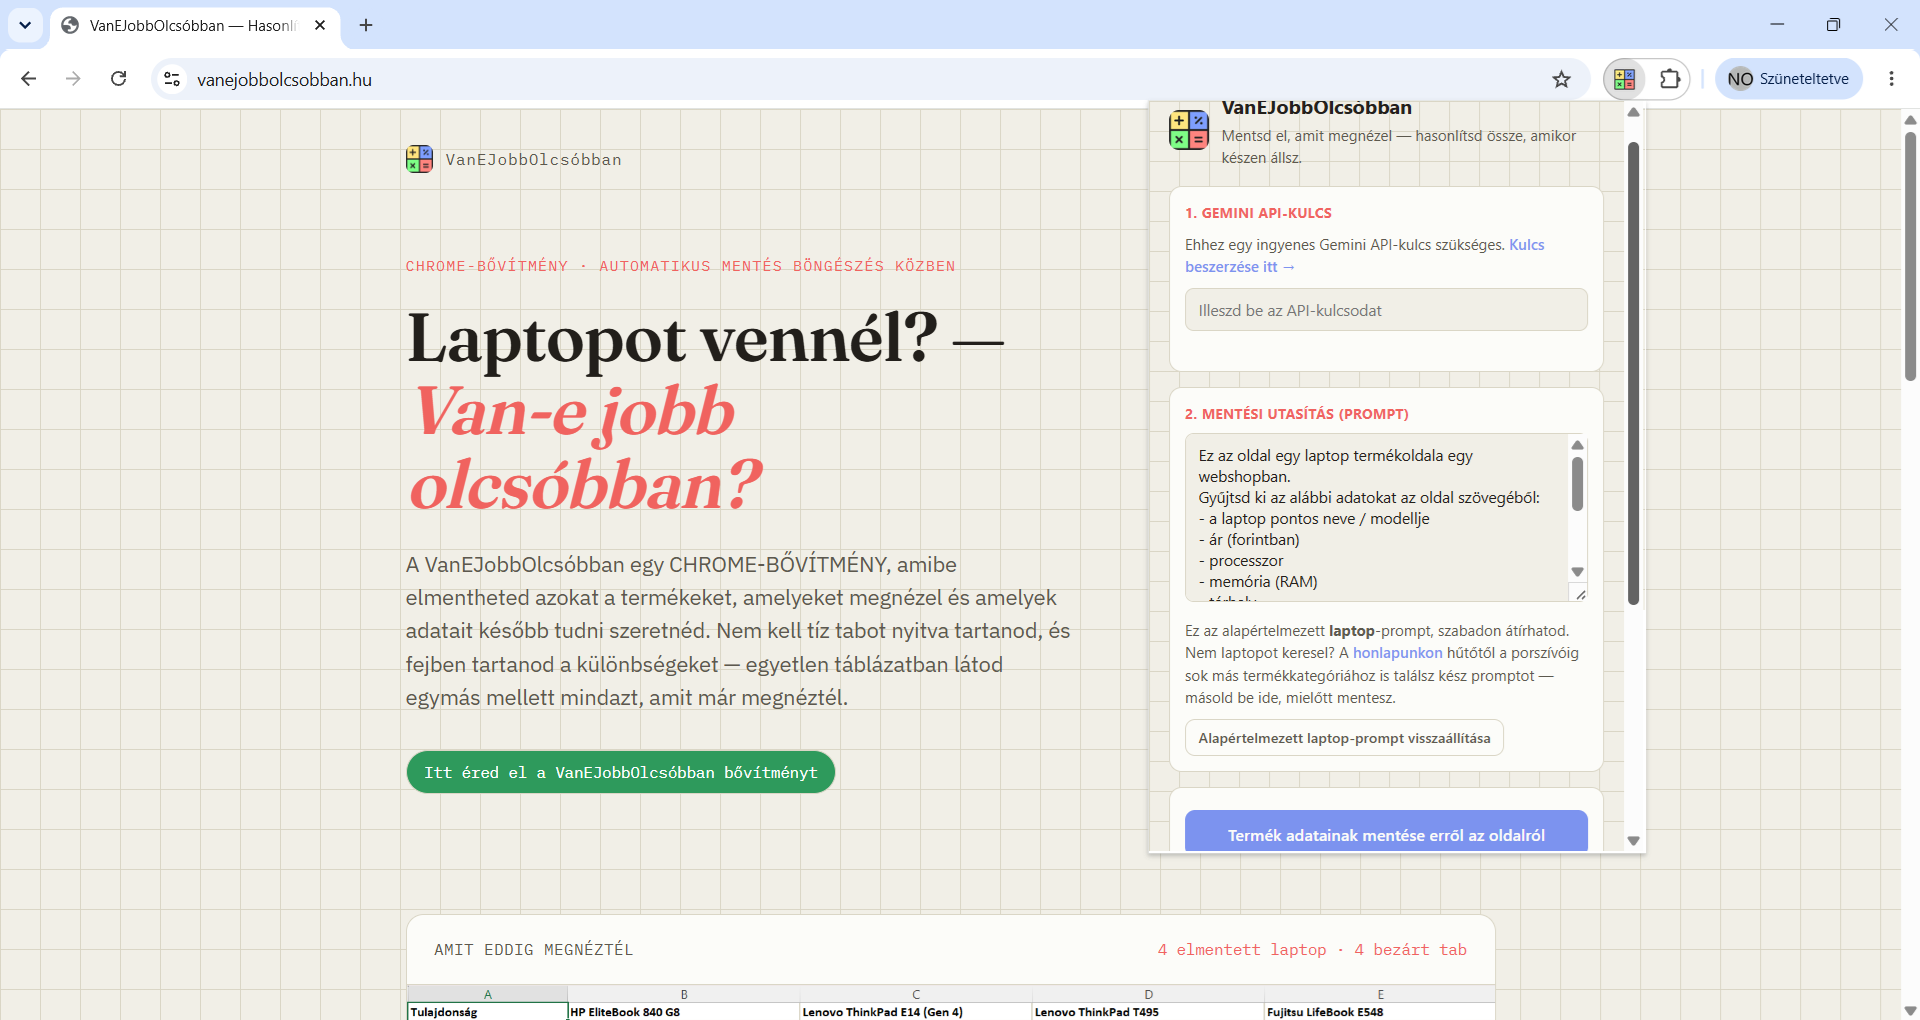Click the HP EliteBook 840 G8 cell

point(684,1011)
